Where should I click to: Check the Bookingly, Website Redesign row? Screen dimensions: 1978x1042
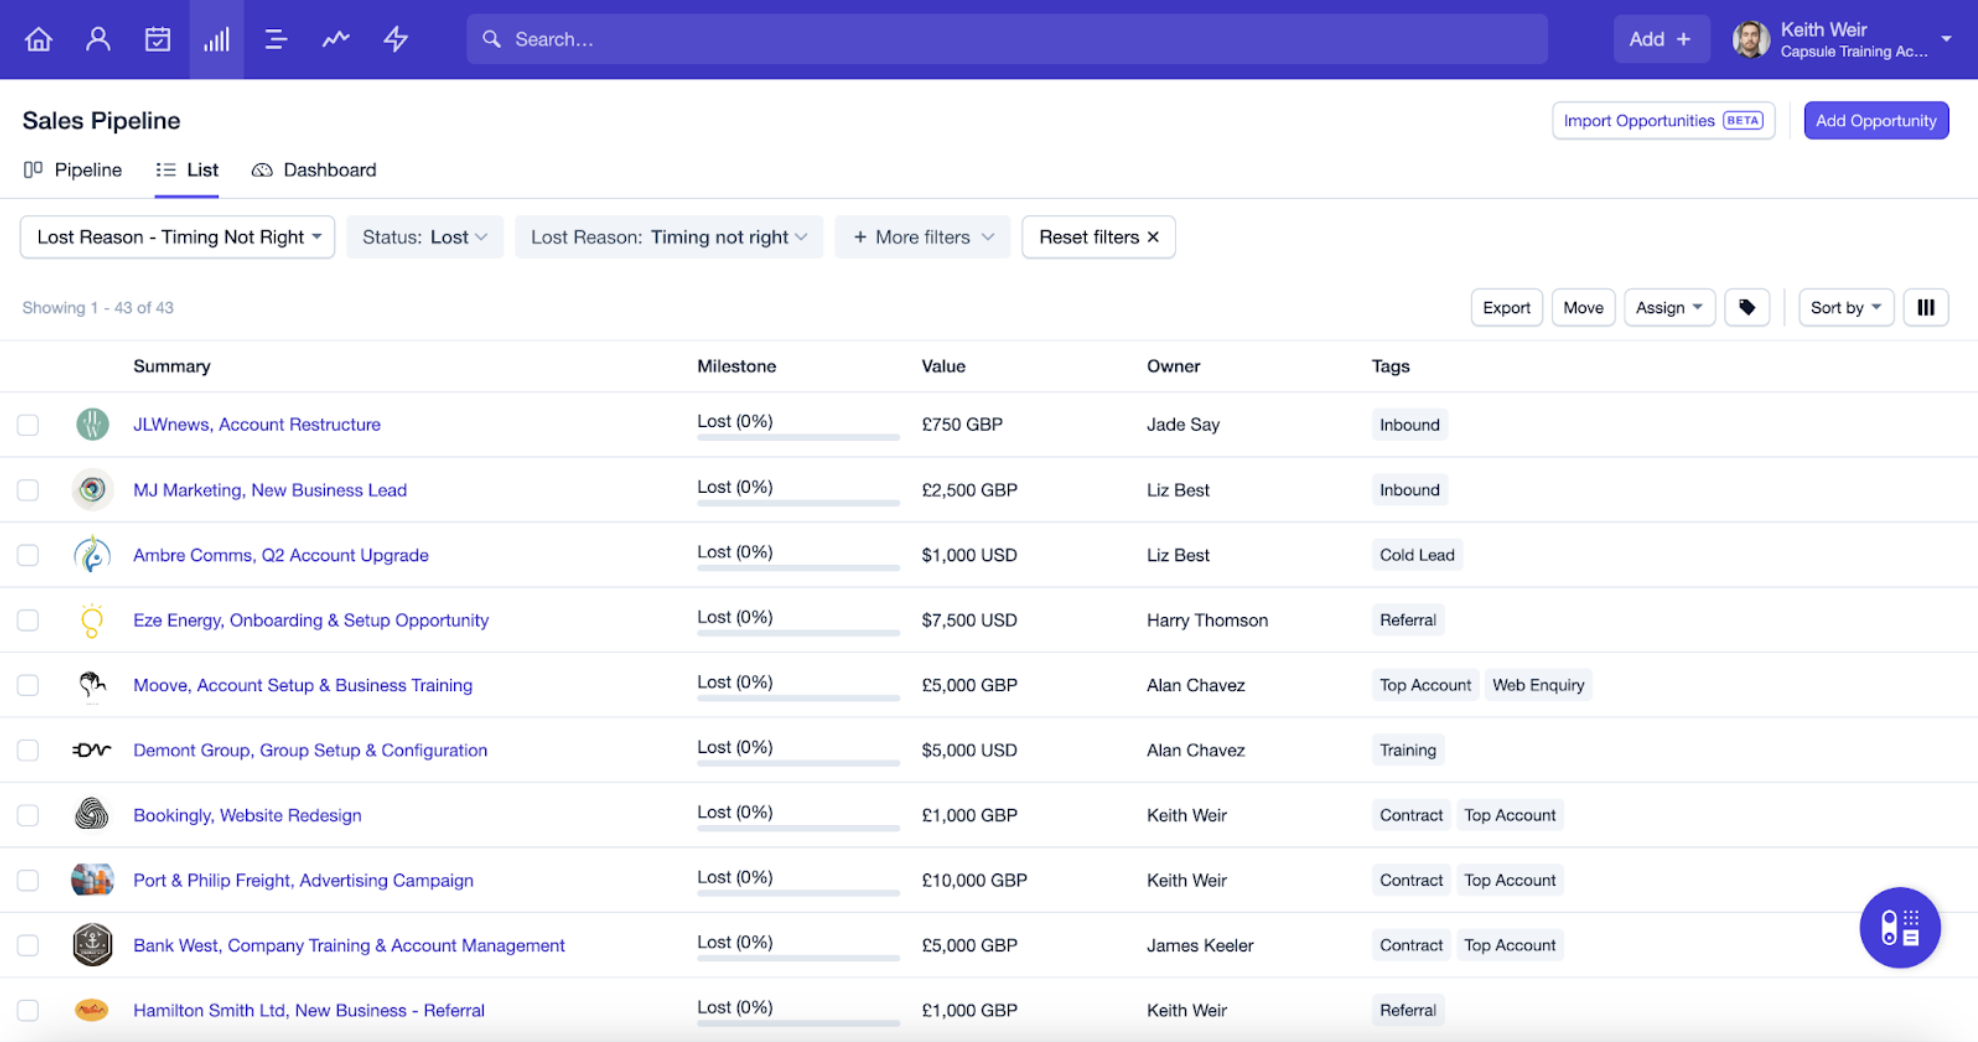(28, 815)
